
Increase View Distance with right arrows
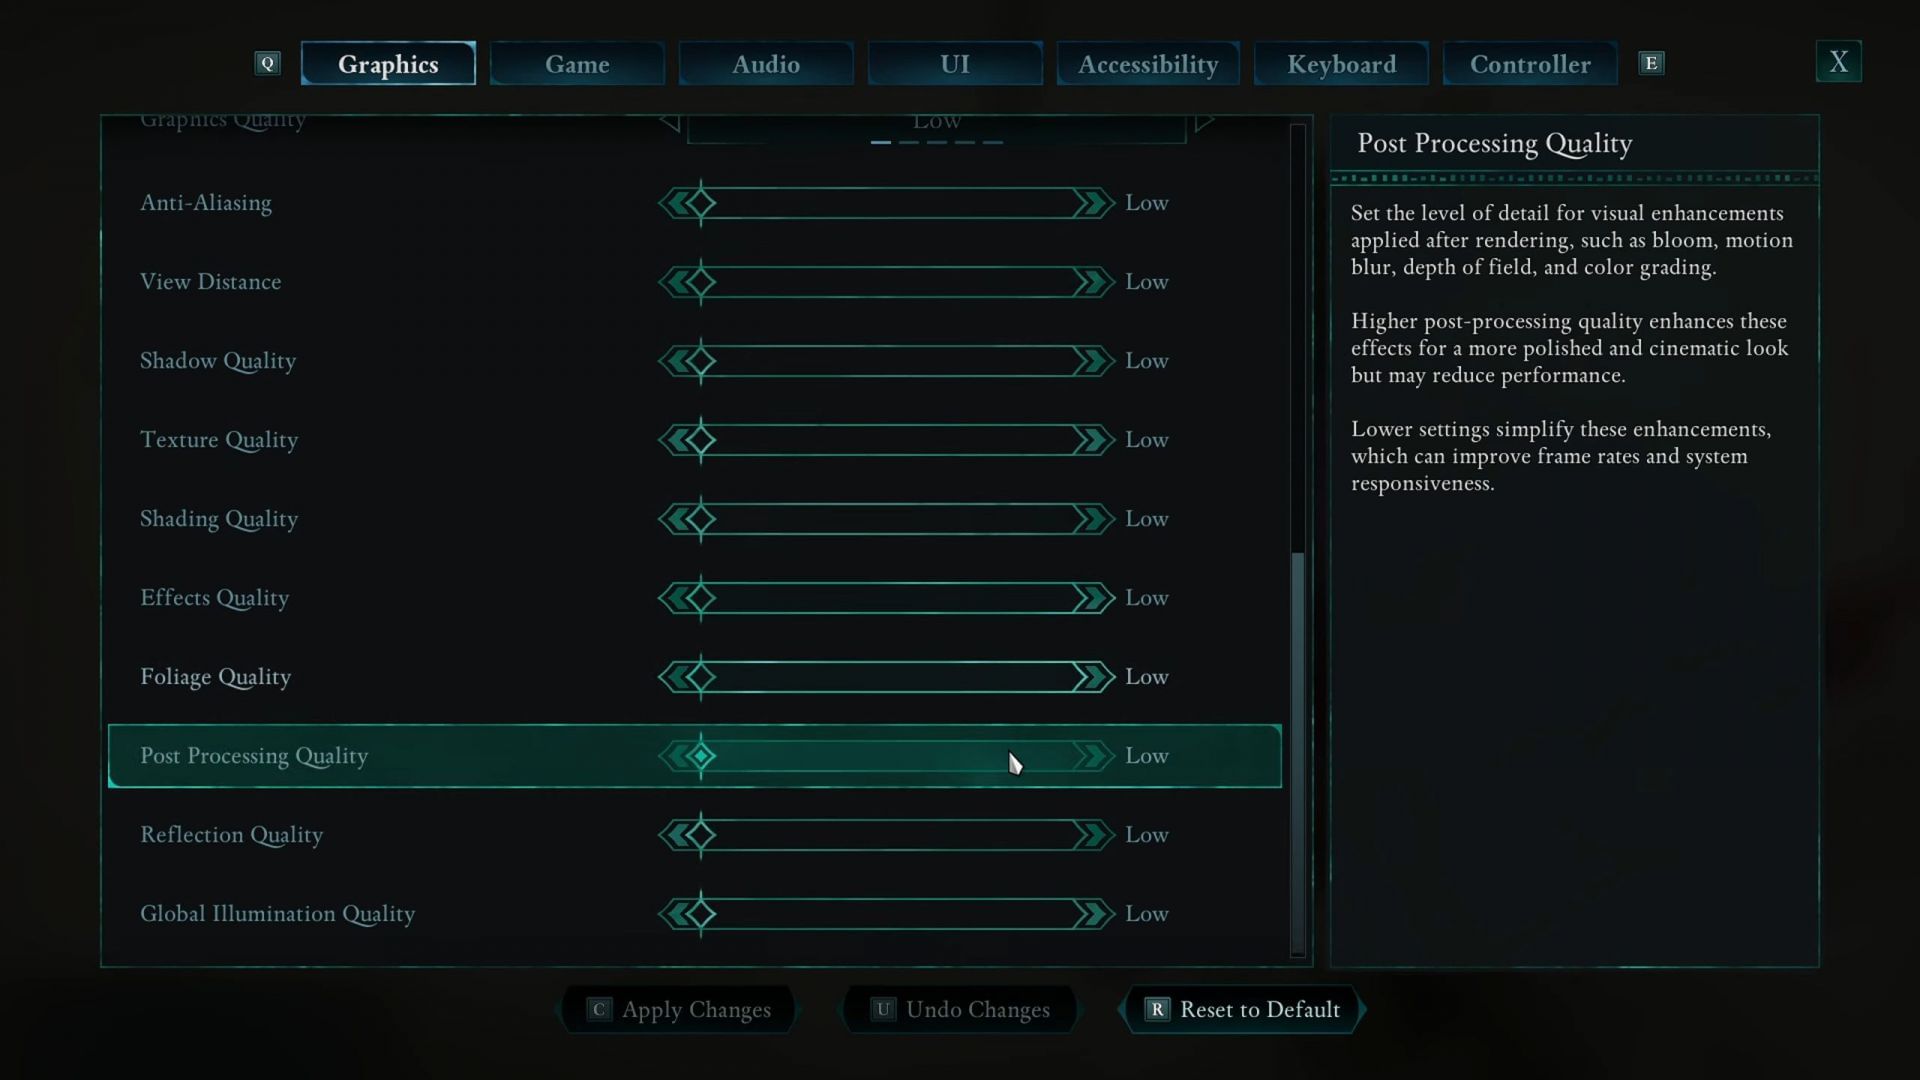click(x=1094, y=282)
